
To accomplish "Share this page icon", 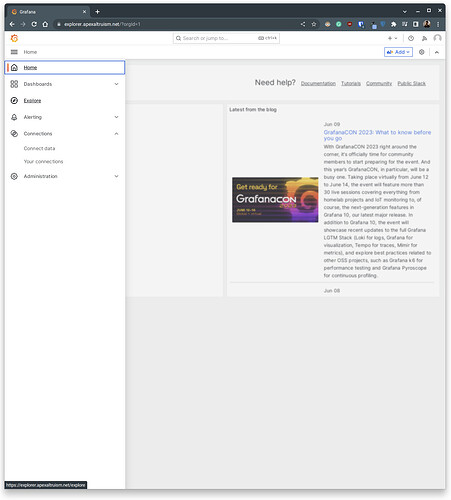I will tap(303, 24).
